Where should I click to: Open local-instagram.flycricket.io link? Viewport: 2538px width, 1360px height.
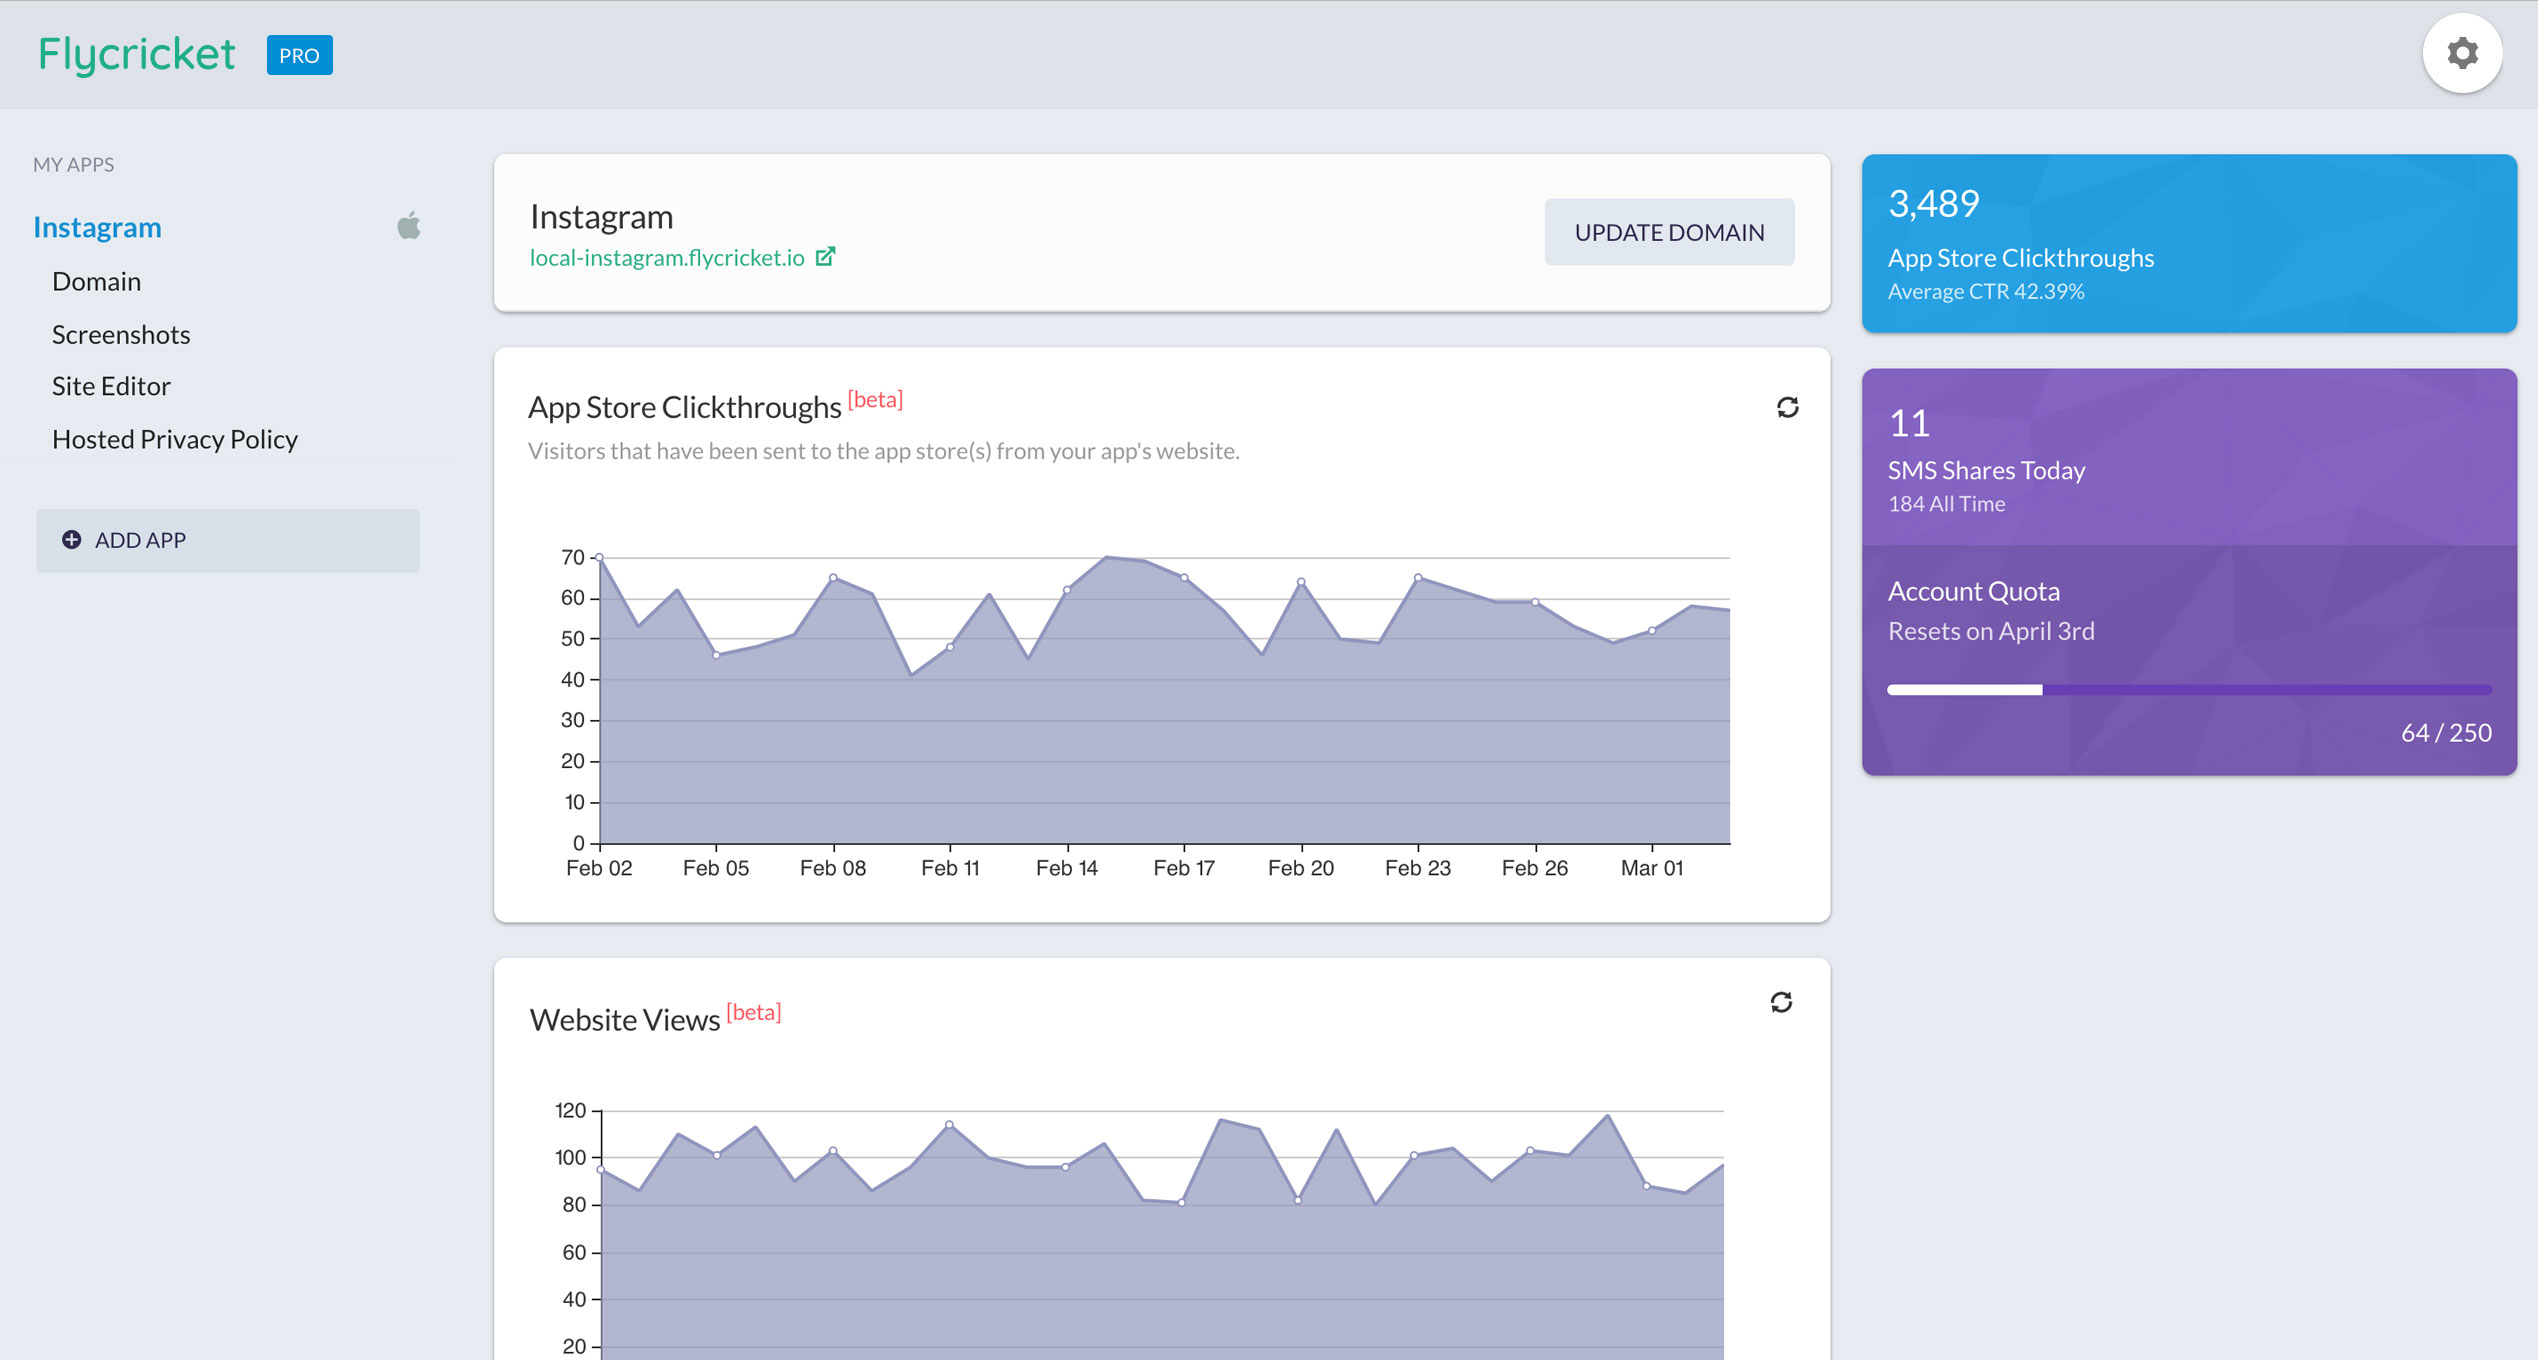[667, 258]
